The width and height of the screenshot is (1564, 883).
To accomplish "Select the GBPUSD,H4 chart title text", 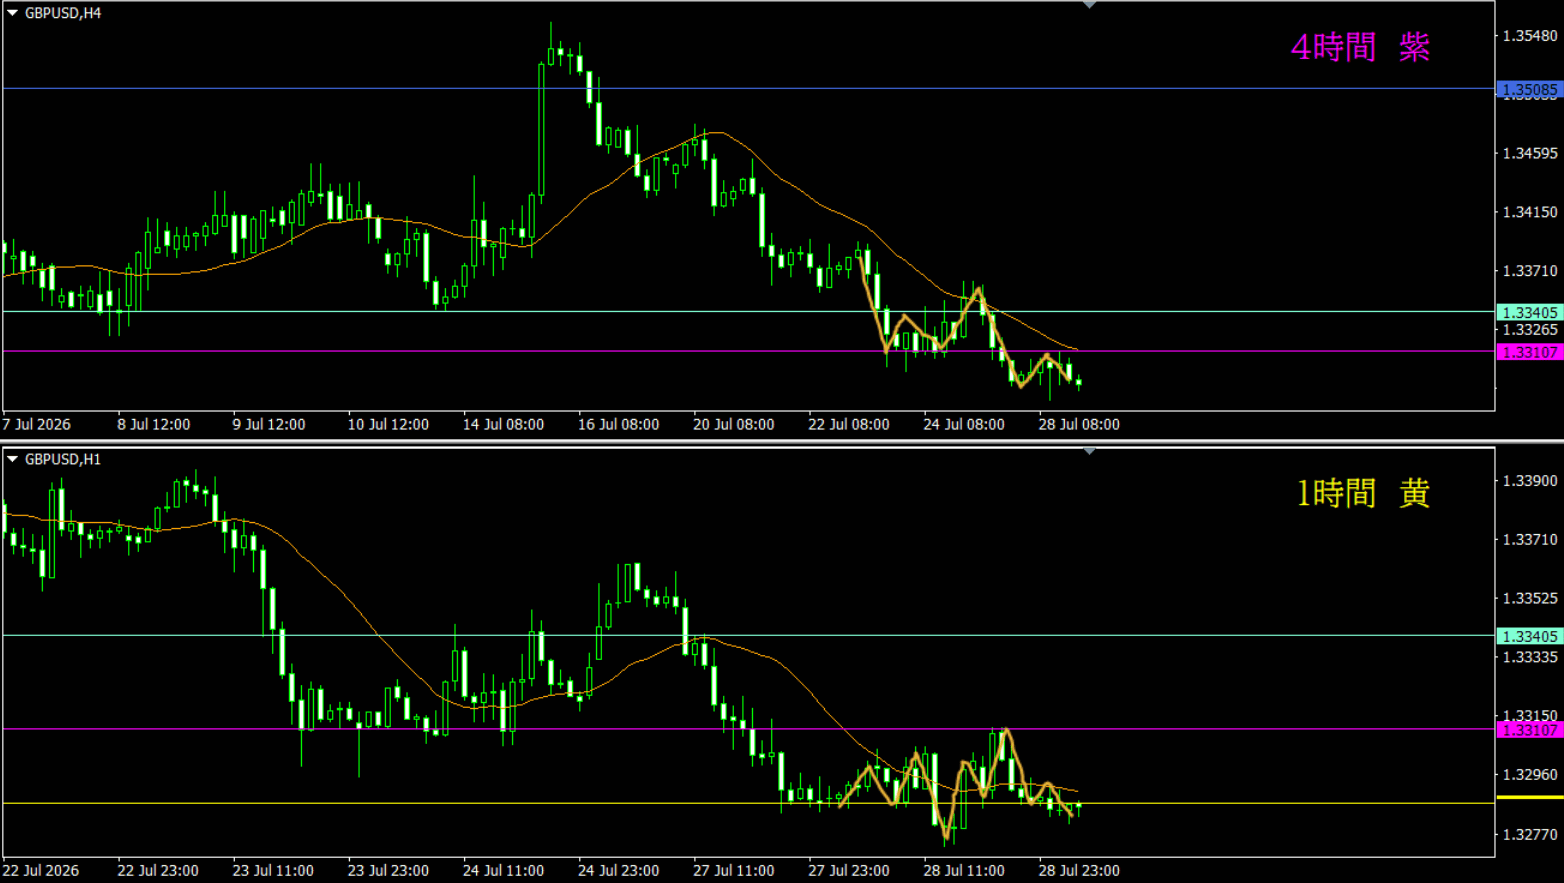I will (x=63, y=13).
